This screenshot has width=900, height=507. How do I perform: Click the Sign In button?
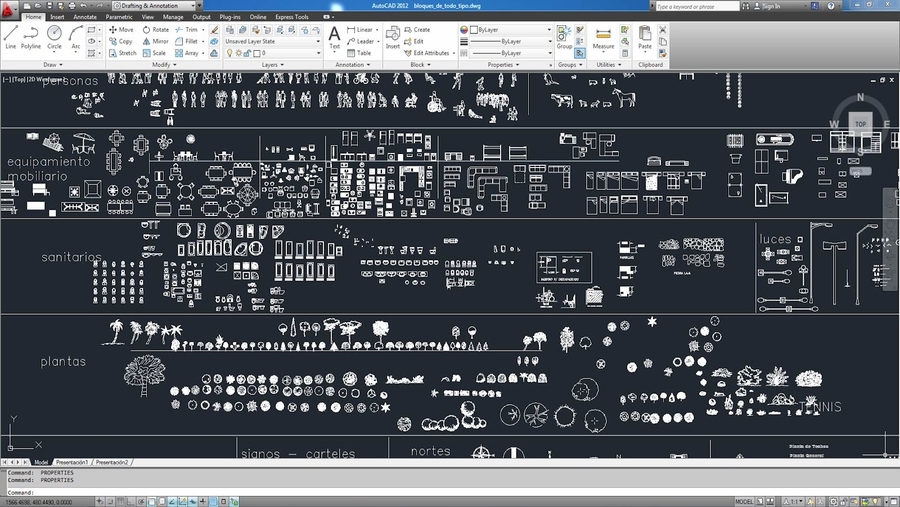coord(770,5)
